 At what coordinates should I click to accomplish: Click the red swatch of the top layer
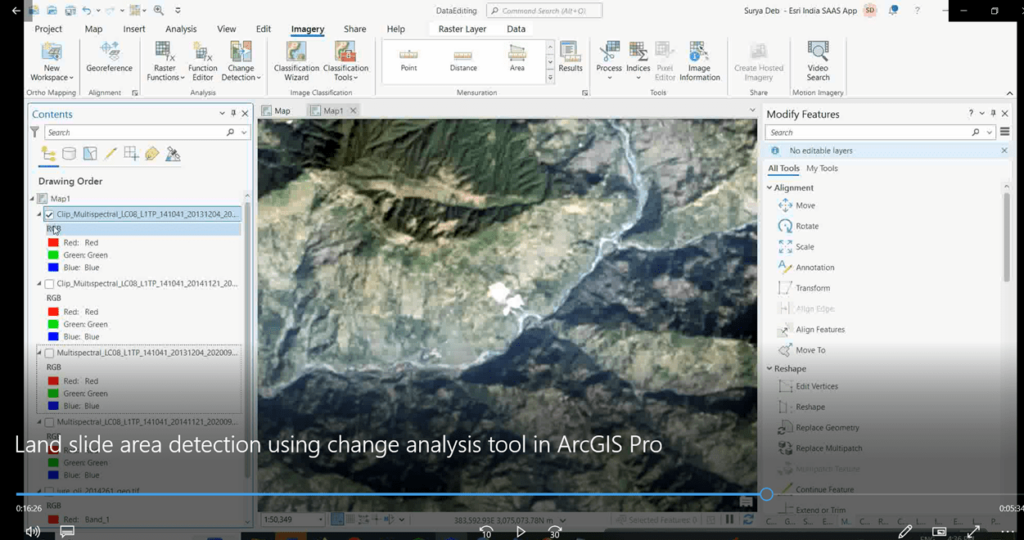click(x=53, y=243)
